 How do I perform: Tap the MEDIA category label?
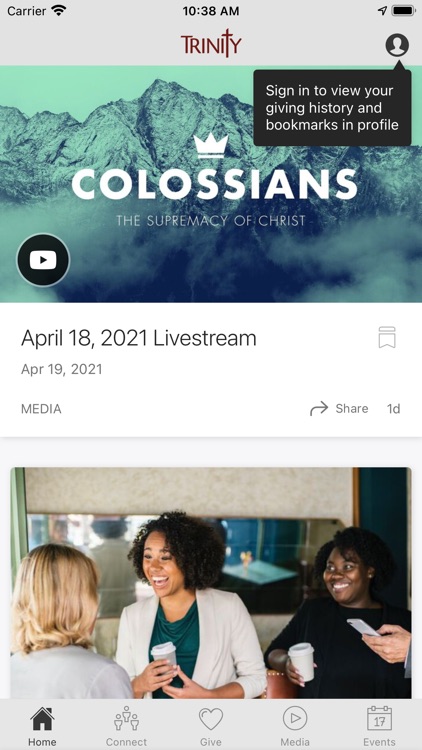41,409
